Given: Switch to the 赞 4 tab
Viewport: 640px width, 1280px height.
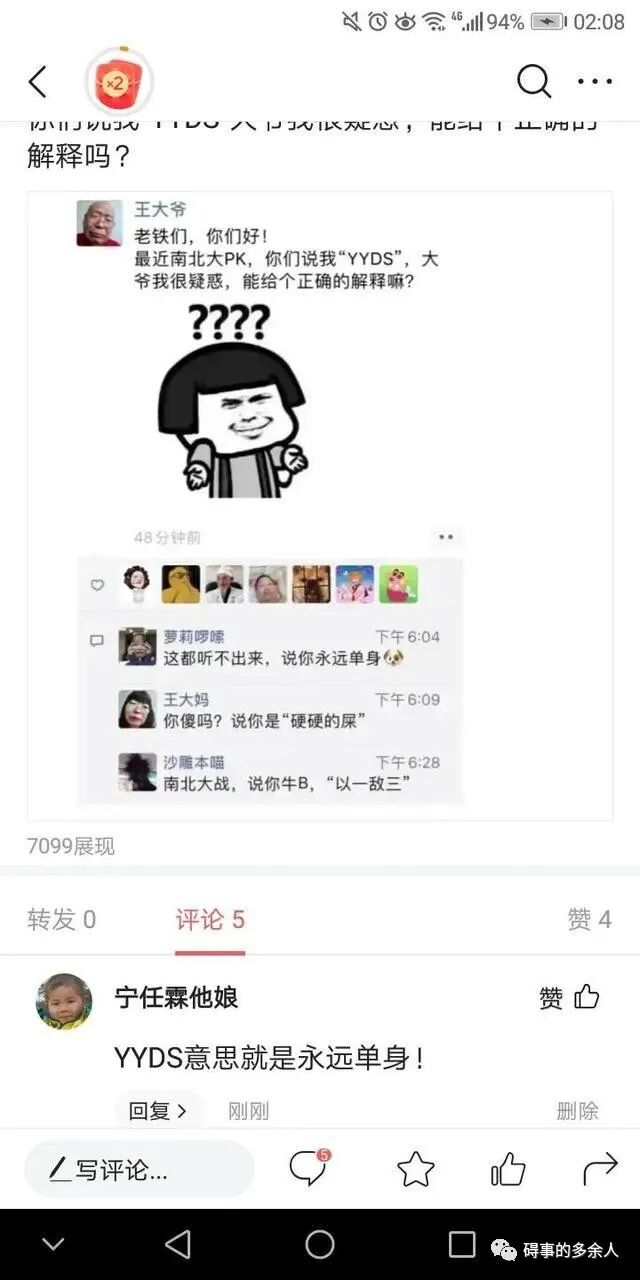Looking at the screenshot, I should (589, 920).
